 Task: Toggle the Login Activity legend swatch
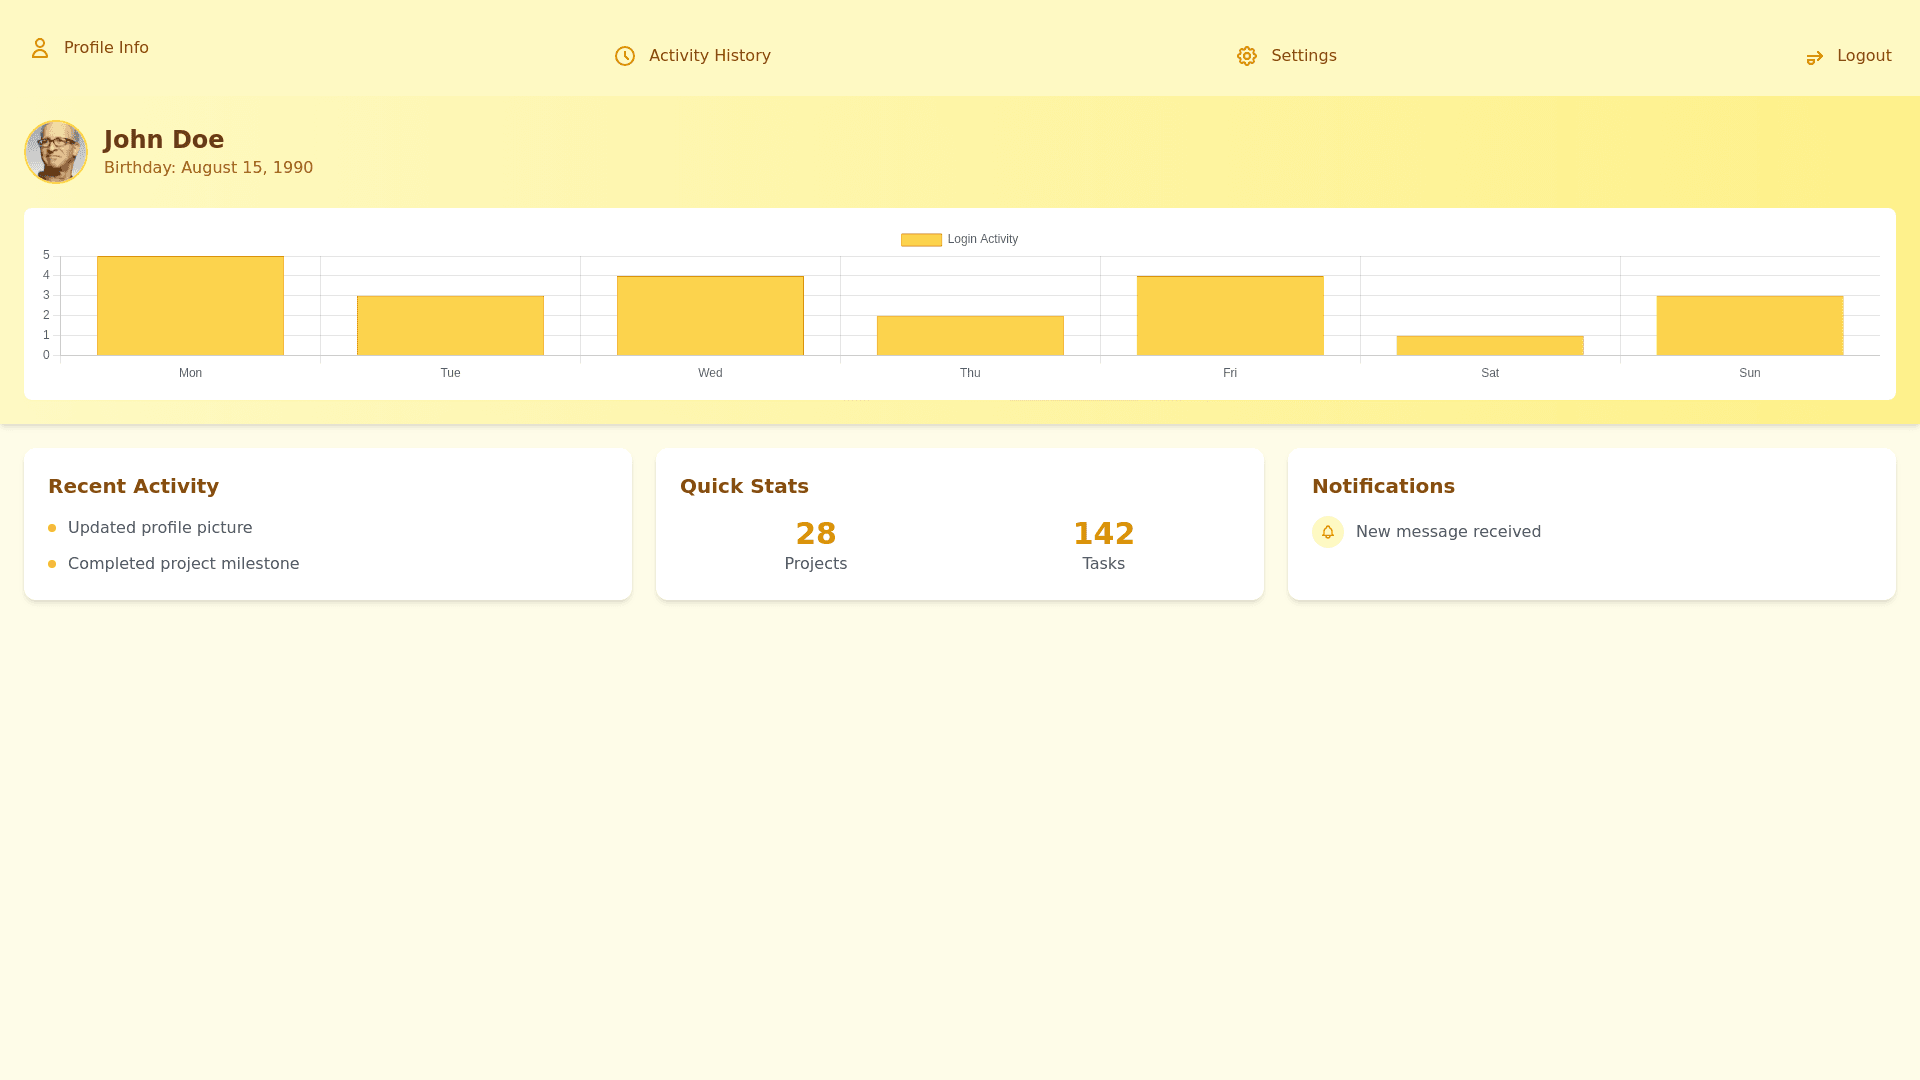pyautogui.click(x=921, y=240)
